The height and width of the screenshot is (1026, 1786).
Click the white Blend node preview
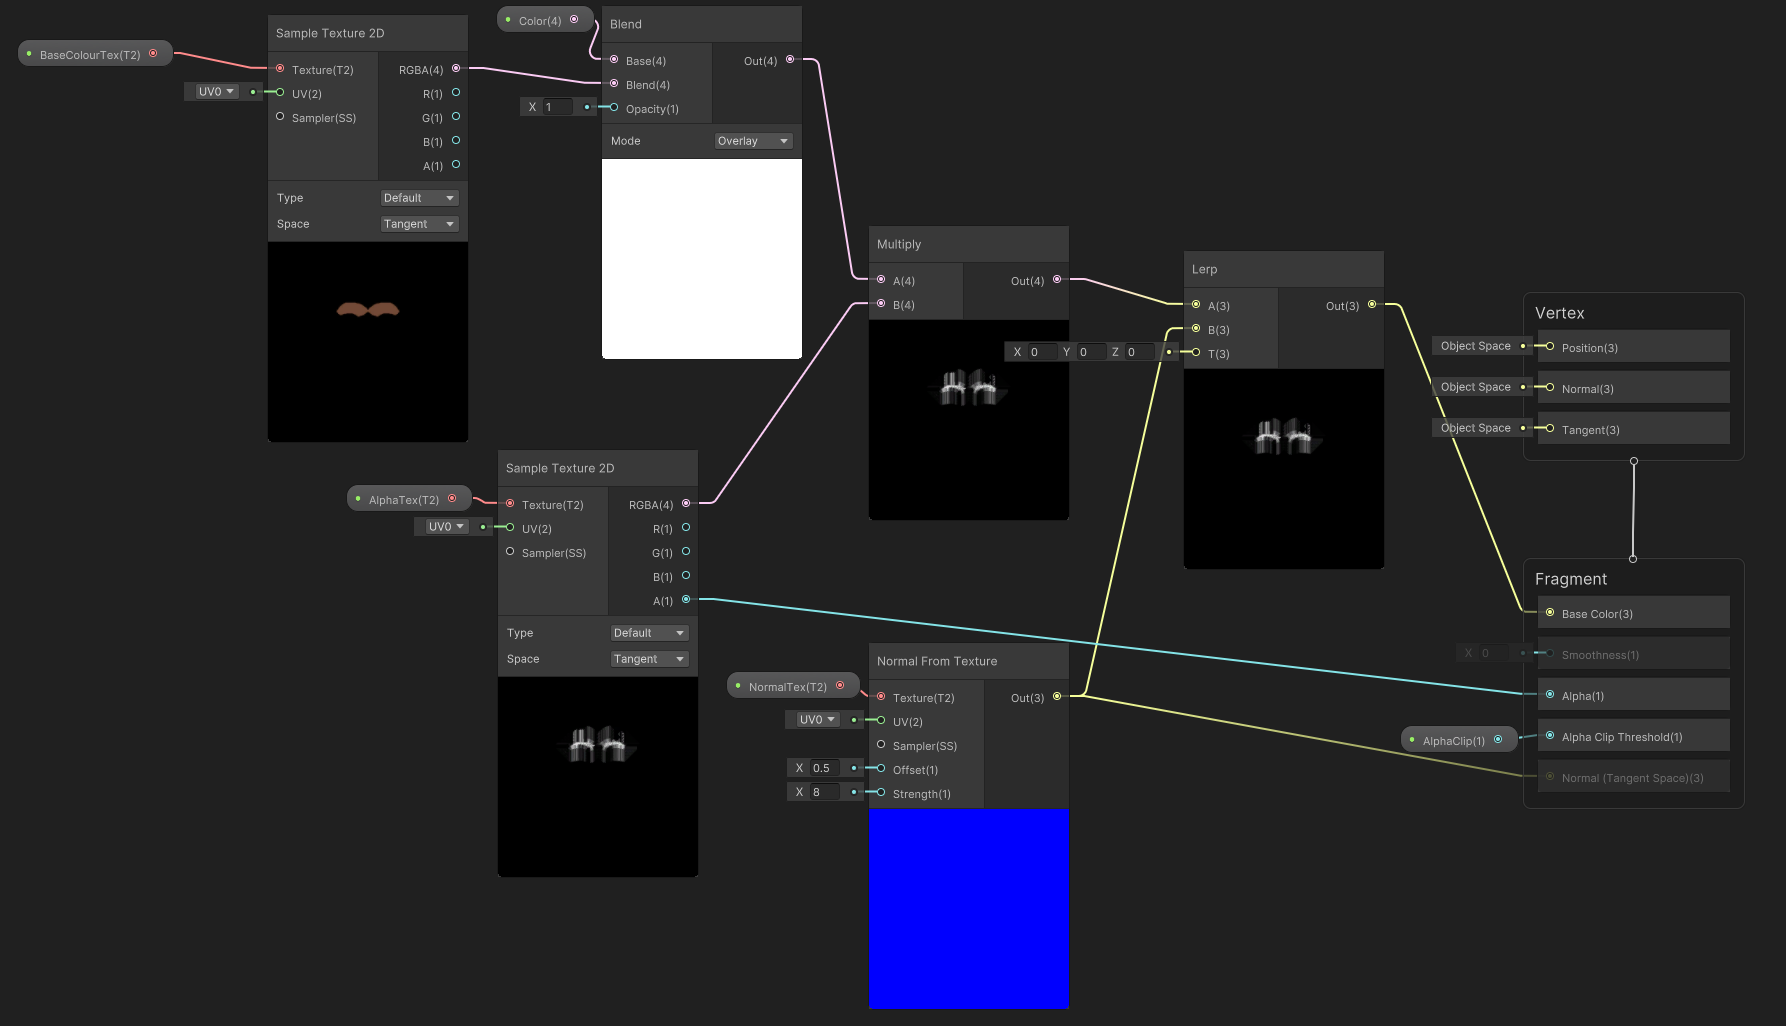pos(702,259)
